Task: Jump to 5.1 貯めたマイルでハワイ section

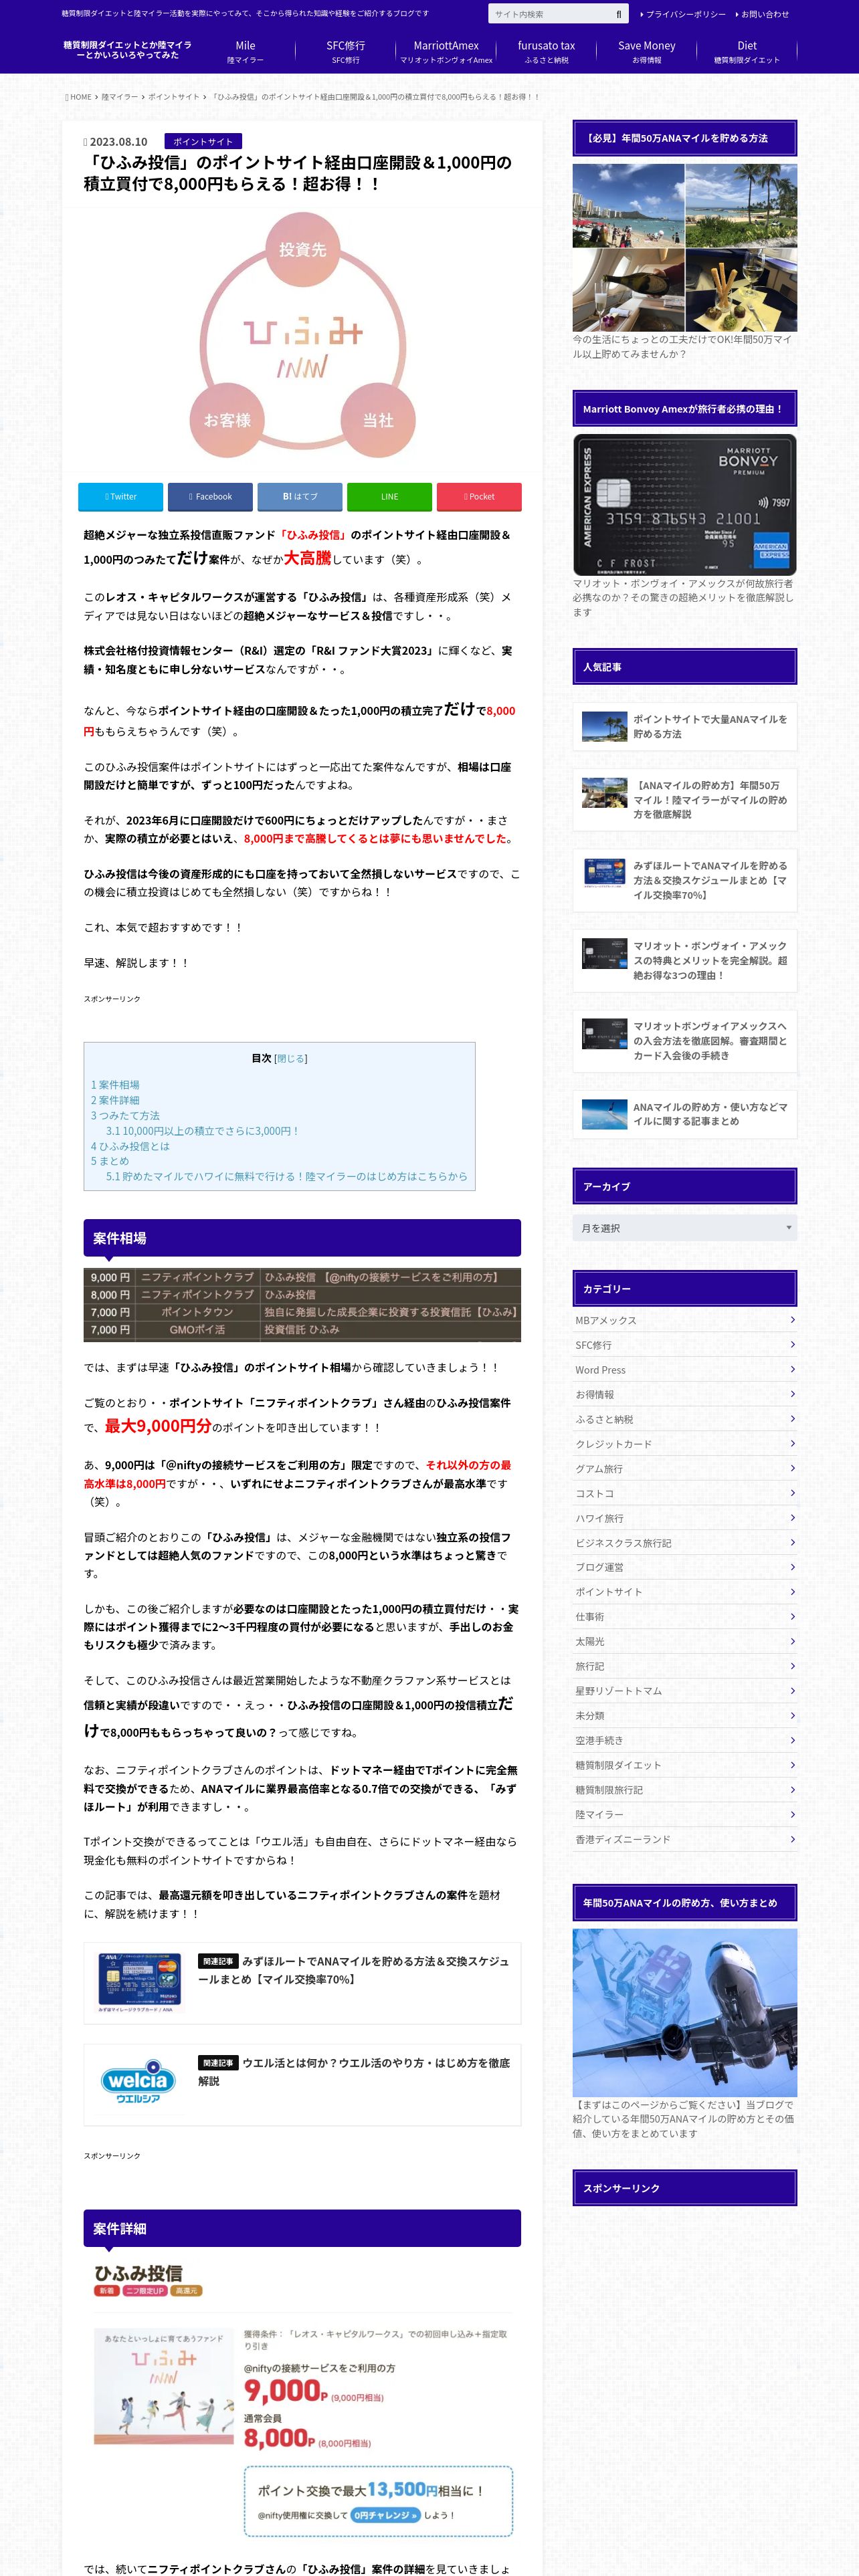Action: 286,1176
